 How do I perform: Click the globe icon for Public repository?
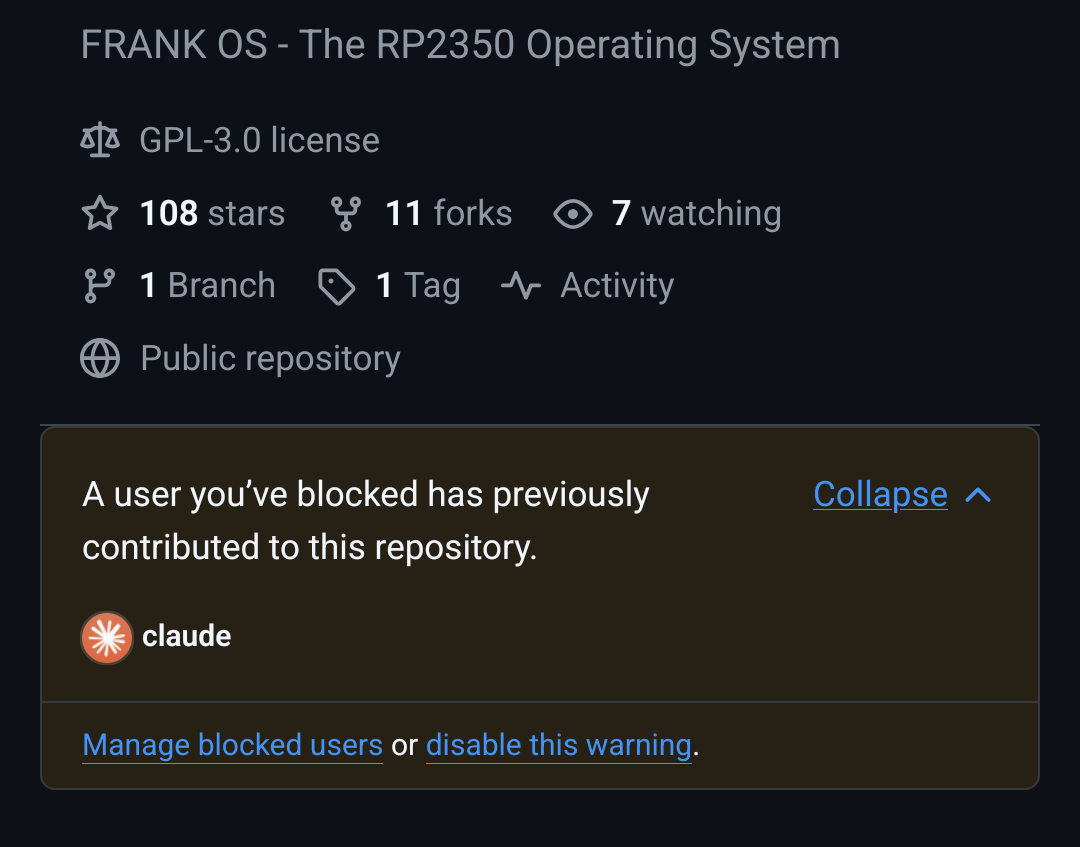pos(99,357)
